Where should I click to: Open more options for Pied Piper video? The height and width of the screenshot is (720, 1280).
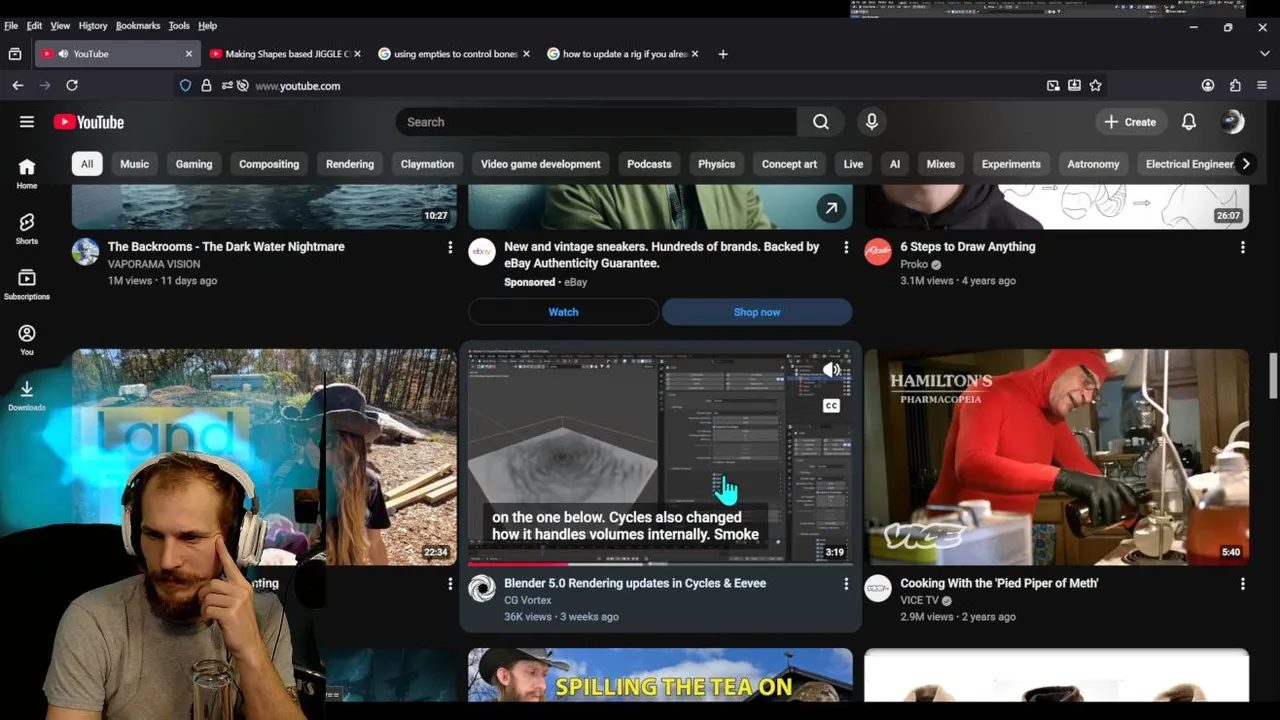click(x=1243, y=584)
